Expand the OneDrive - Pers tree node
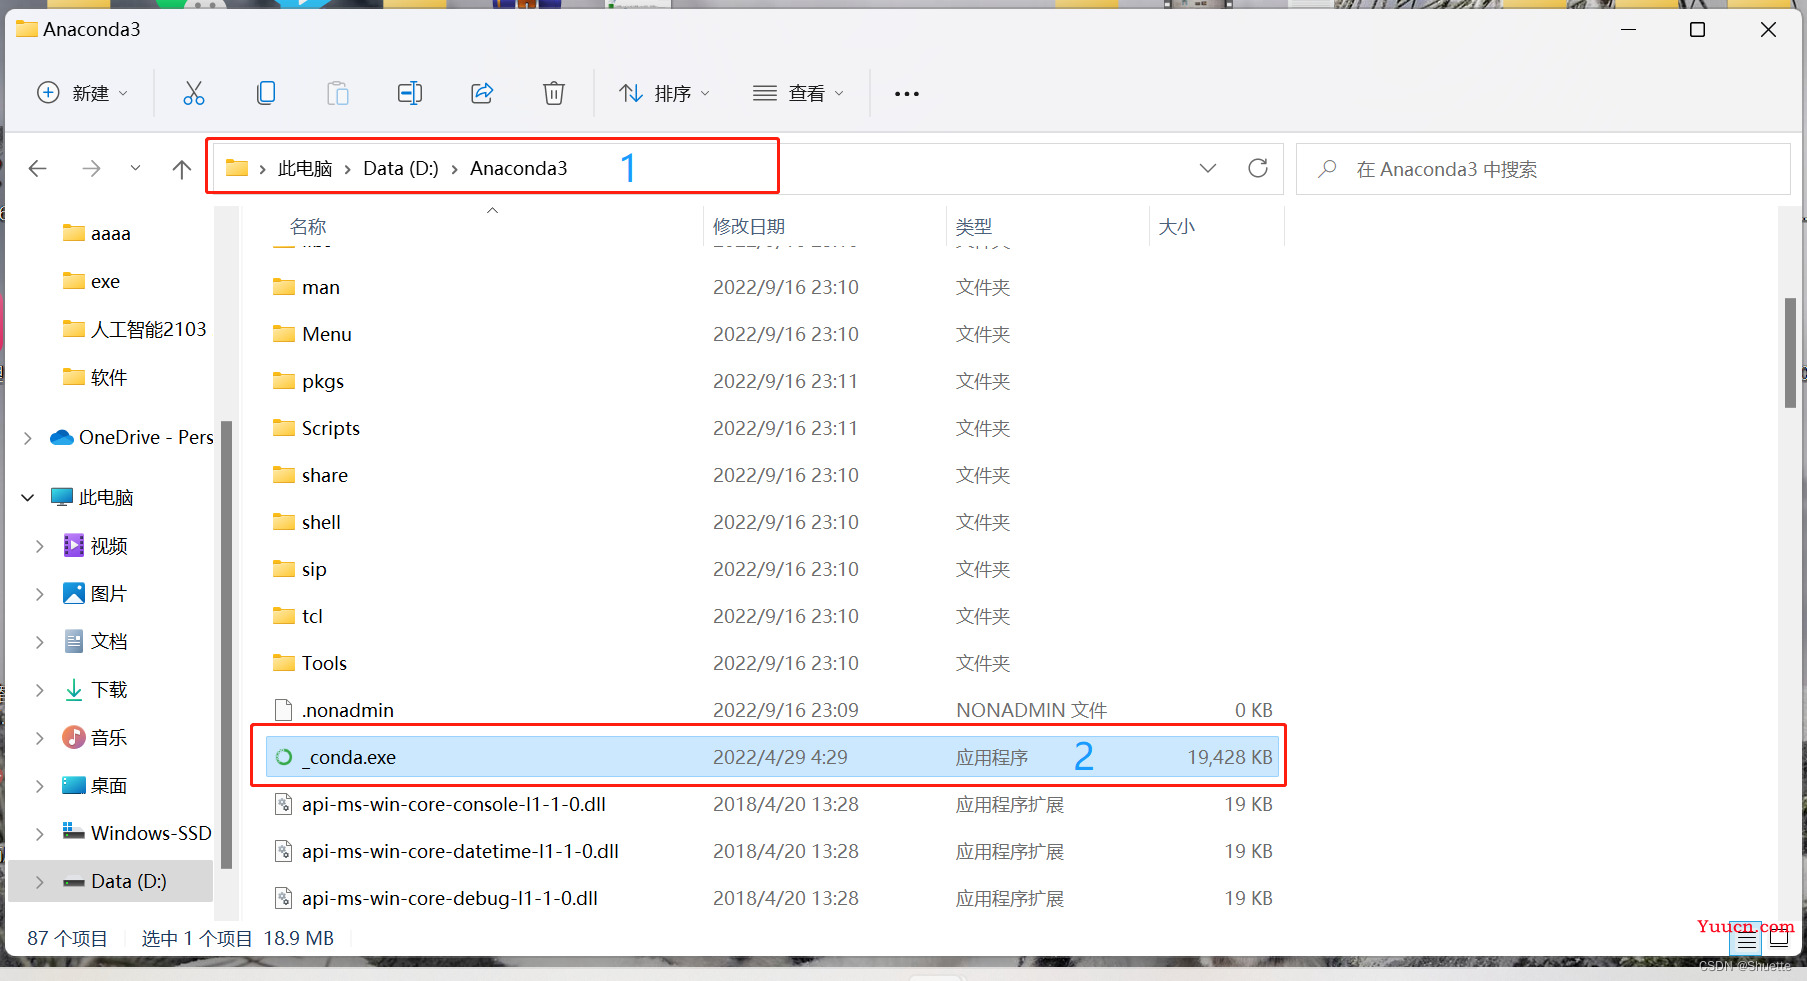This screenshot has height=981, width=1807. pyautogui.click(x=28, y=438)
